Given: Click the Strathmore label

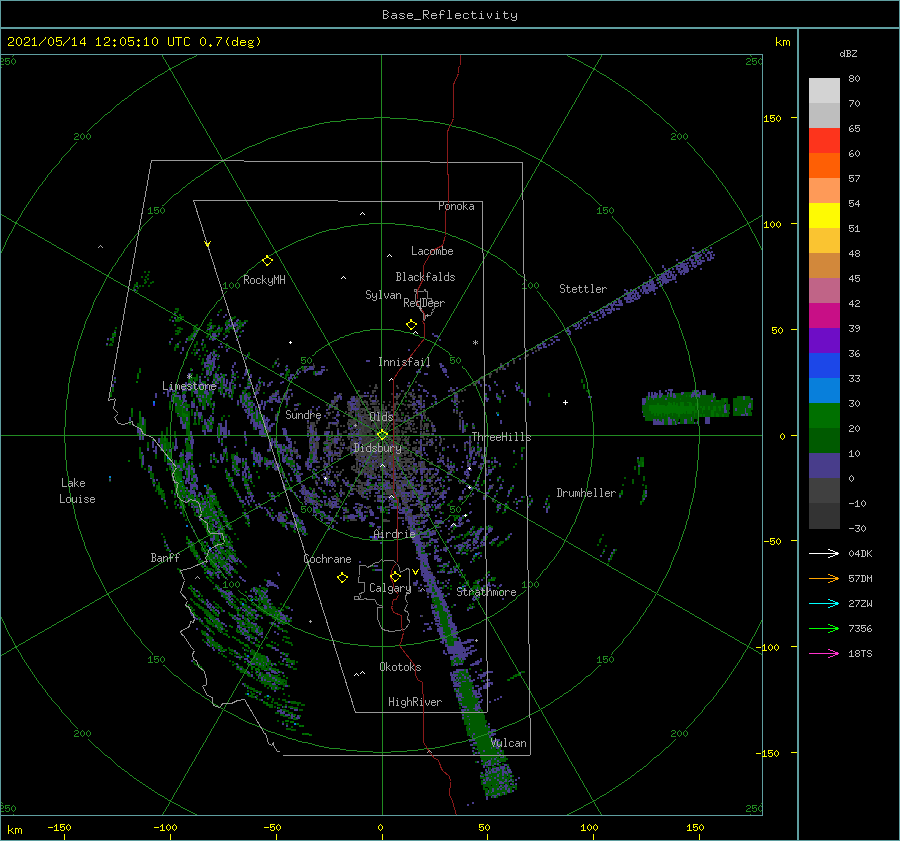Looking at the screenshot, I should click(x=486, y=592).
